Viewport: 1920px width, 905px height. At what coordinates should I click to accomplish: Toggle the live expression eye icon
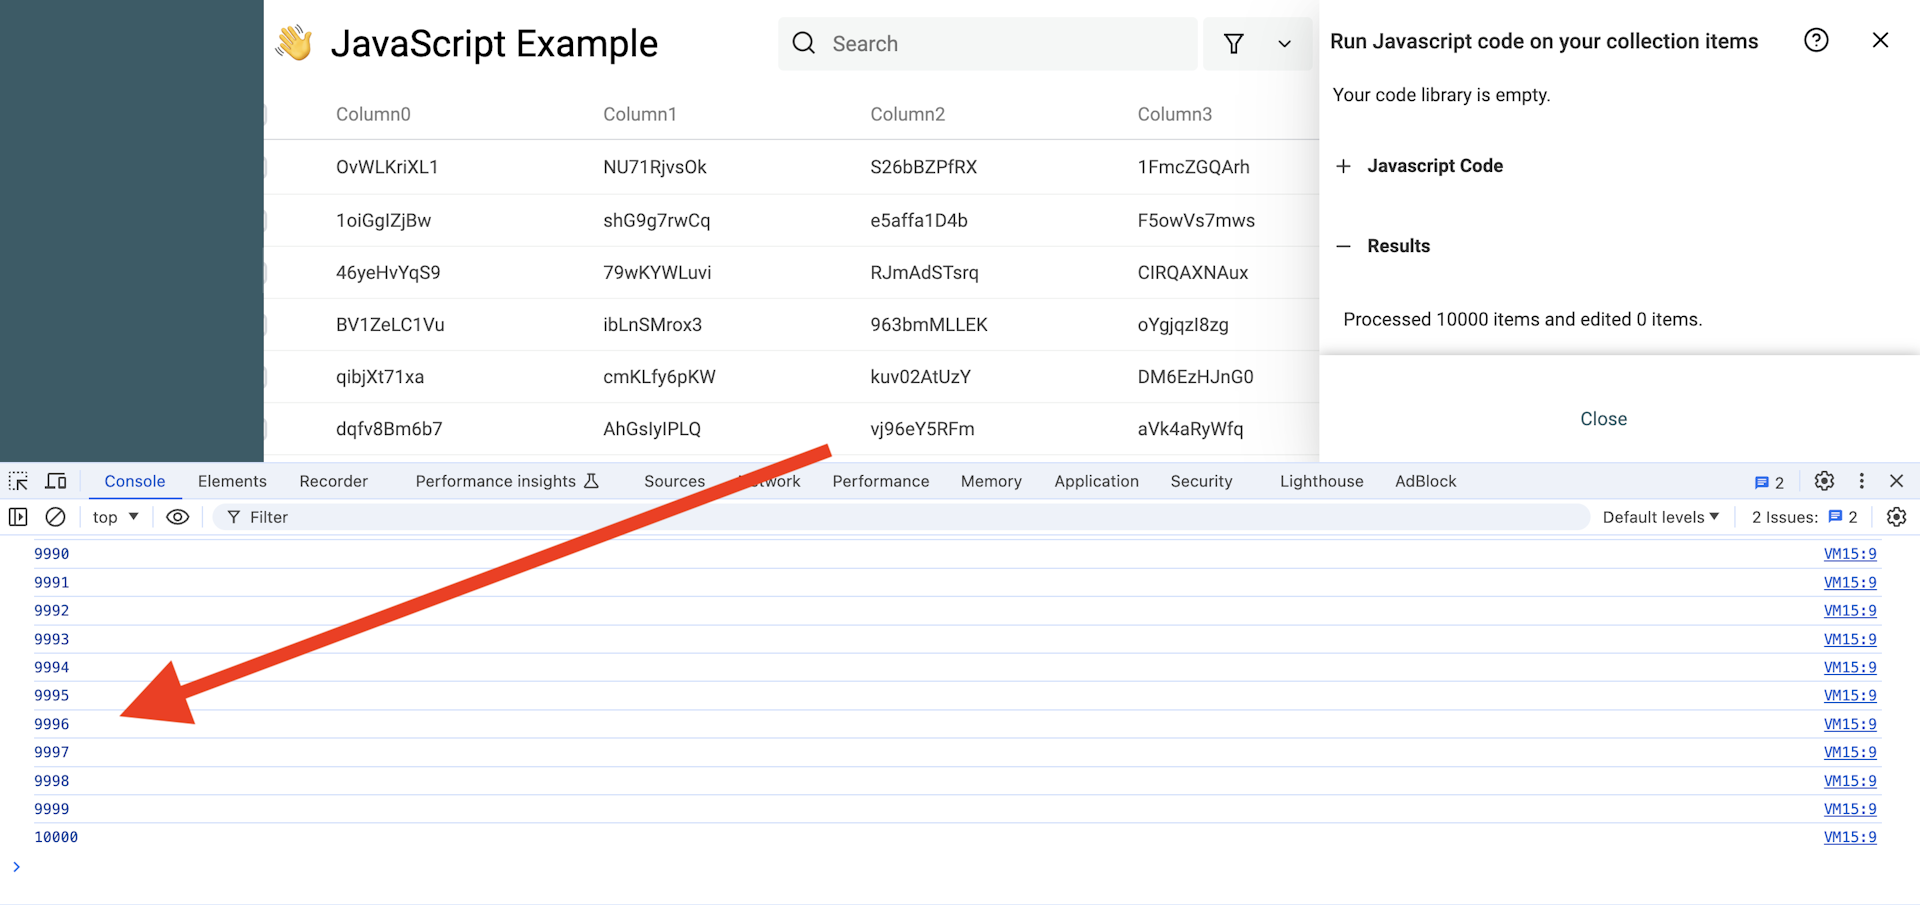click(177, 517)
